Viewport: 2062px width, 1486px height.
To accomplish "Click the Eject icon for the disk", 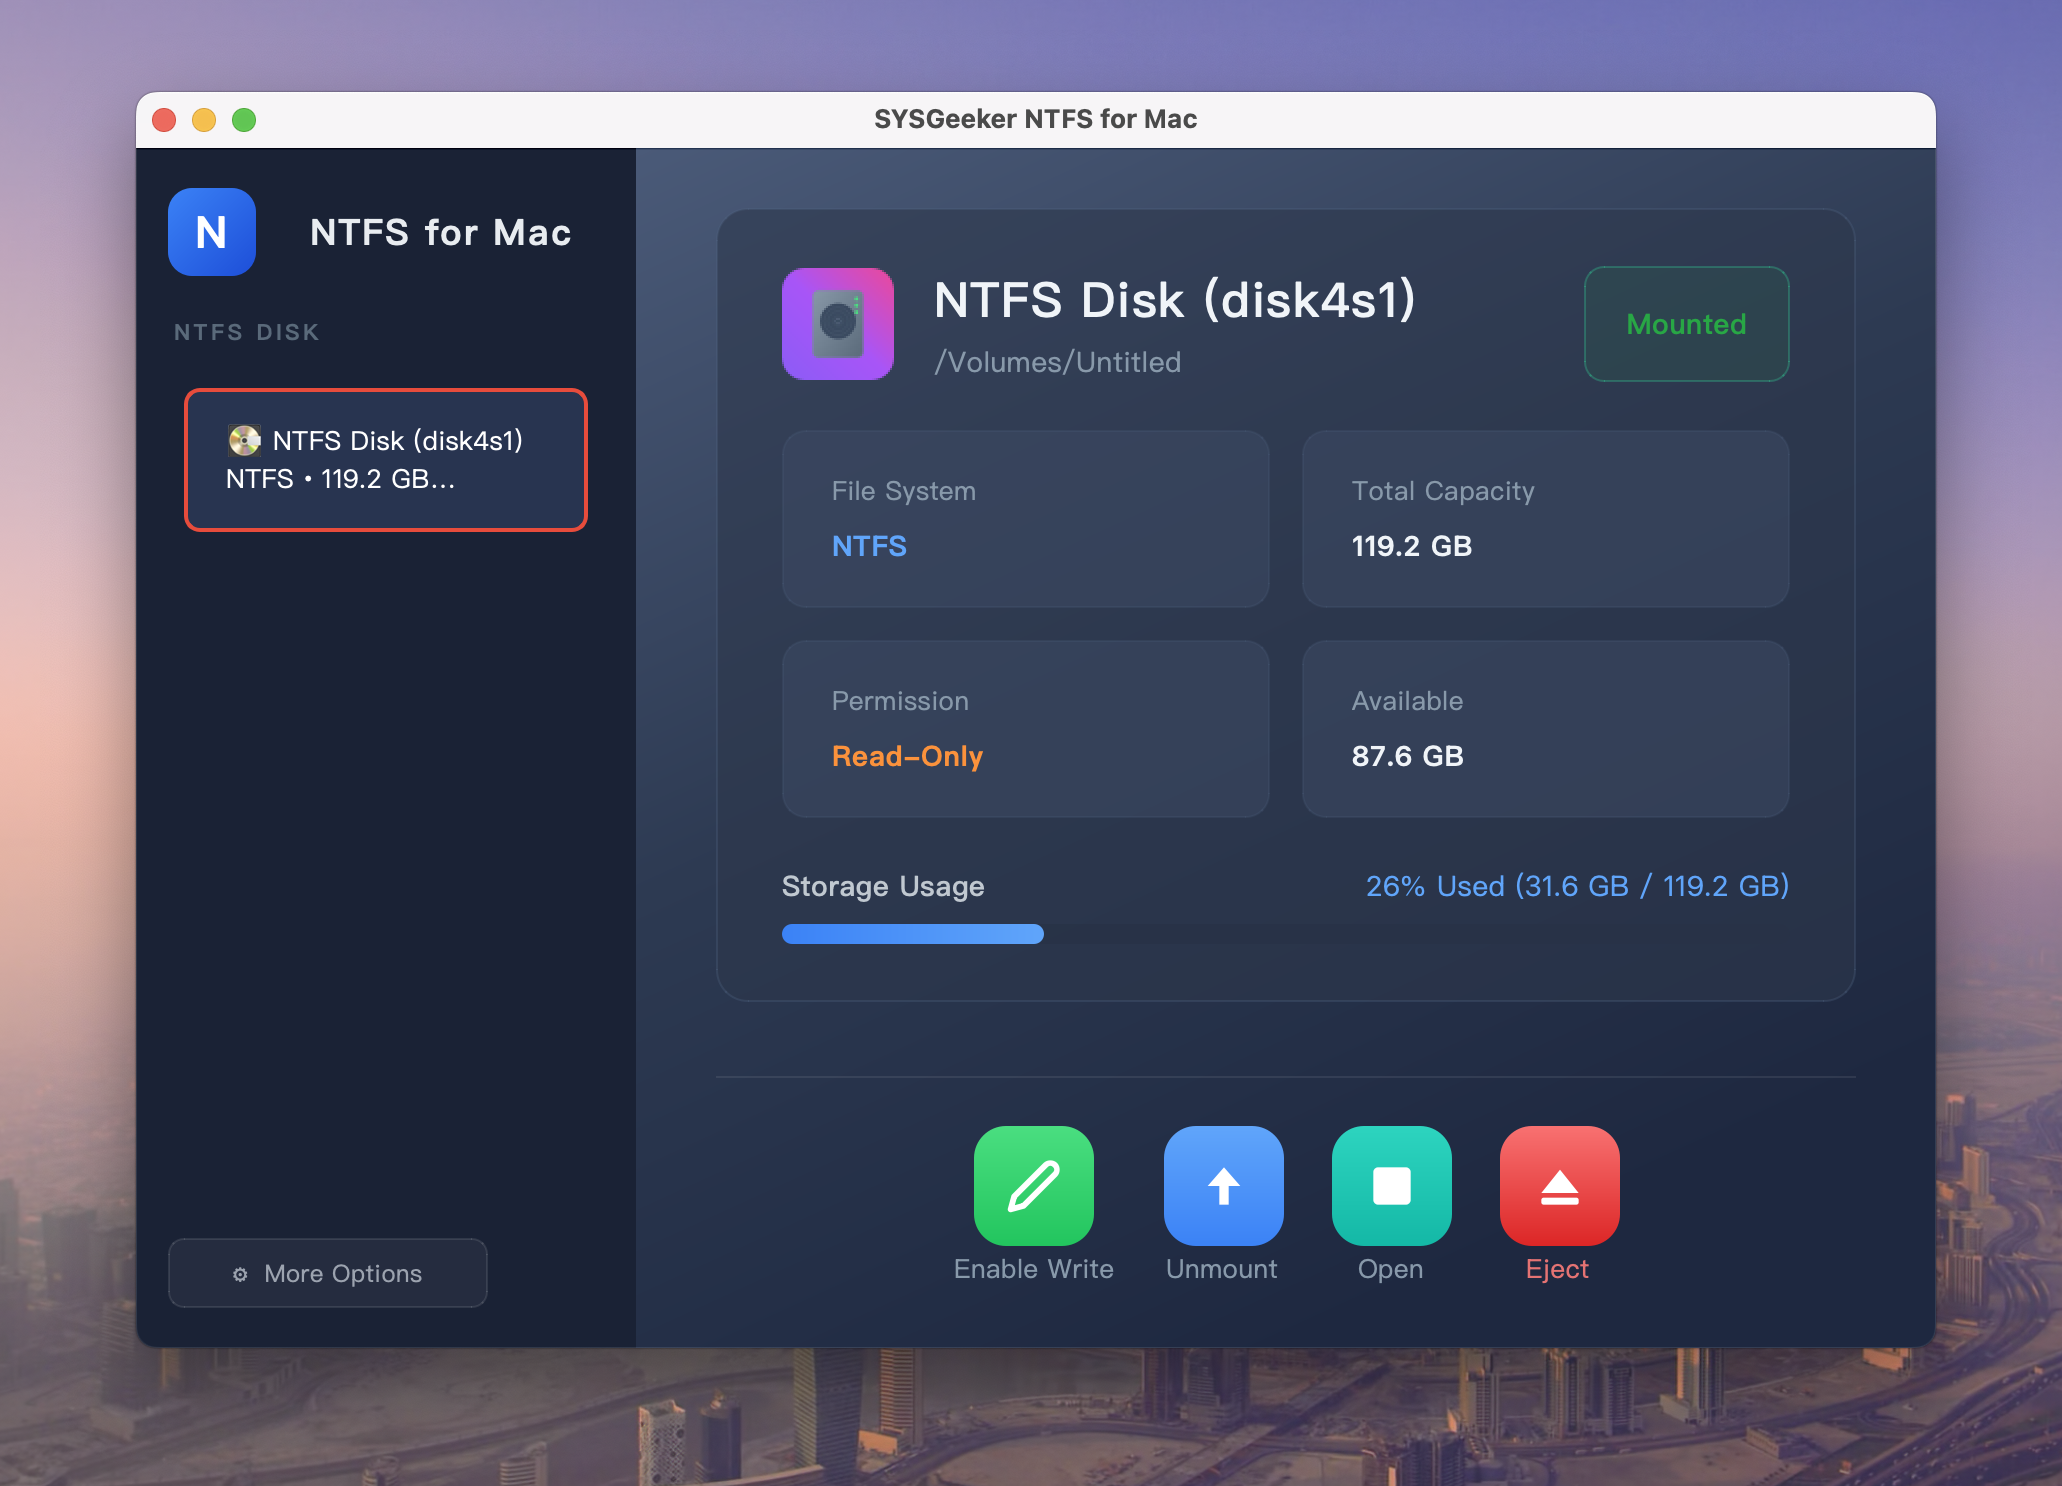I will (1558, 1186).
